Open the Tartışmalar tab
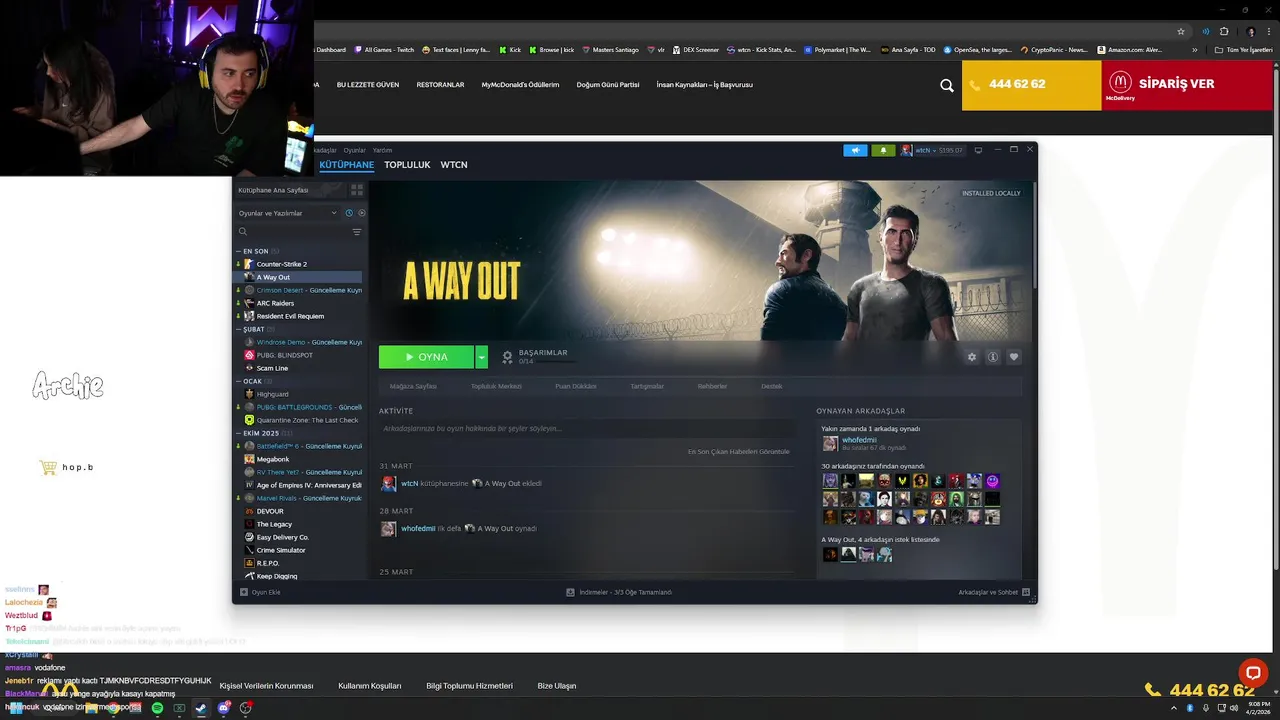Image resolution: width=1280 pixels, height=720 pixels. (x=647, y=386)
